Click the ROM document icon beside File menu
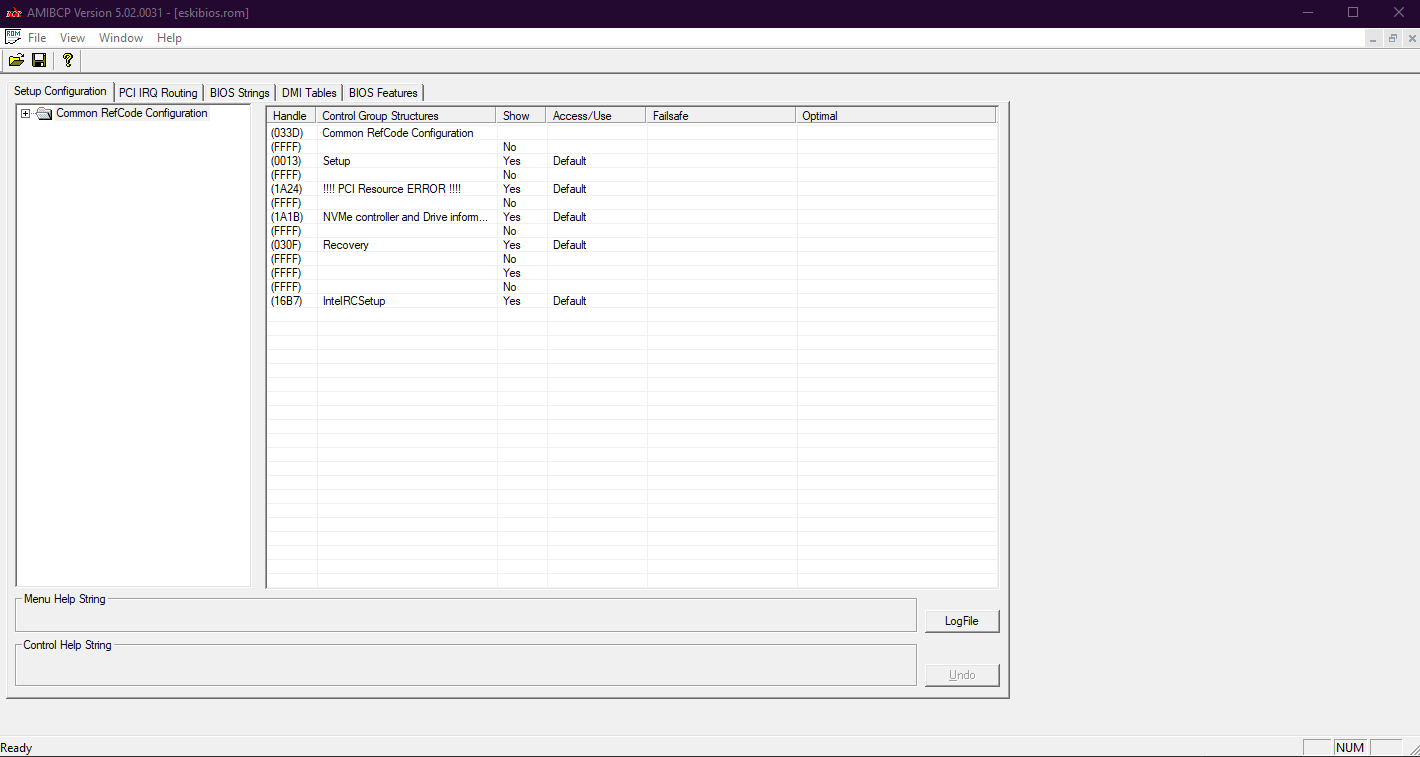 coord(13,37)
